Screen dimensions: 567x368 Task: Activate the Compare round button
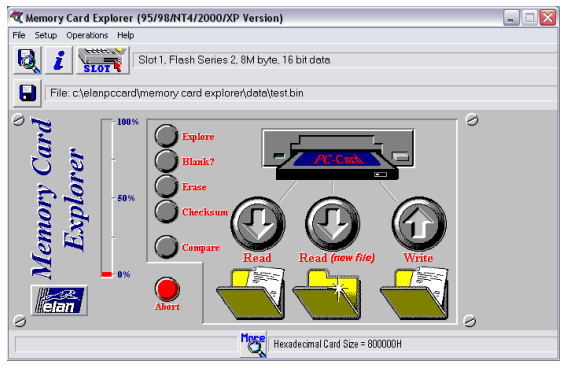[x=166, y=247]
